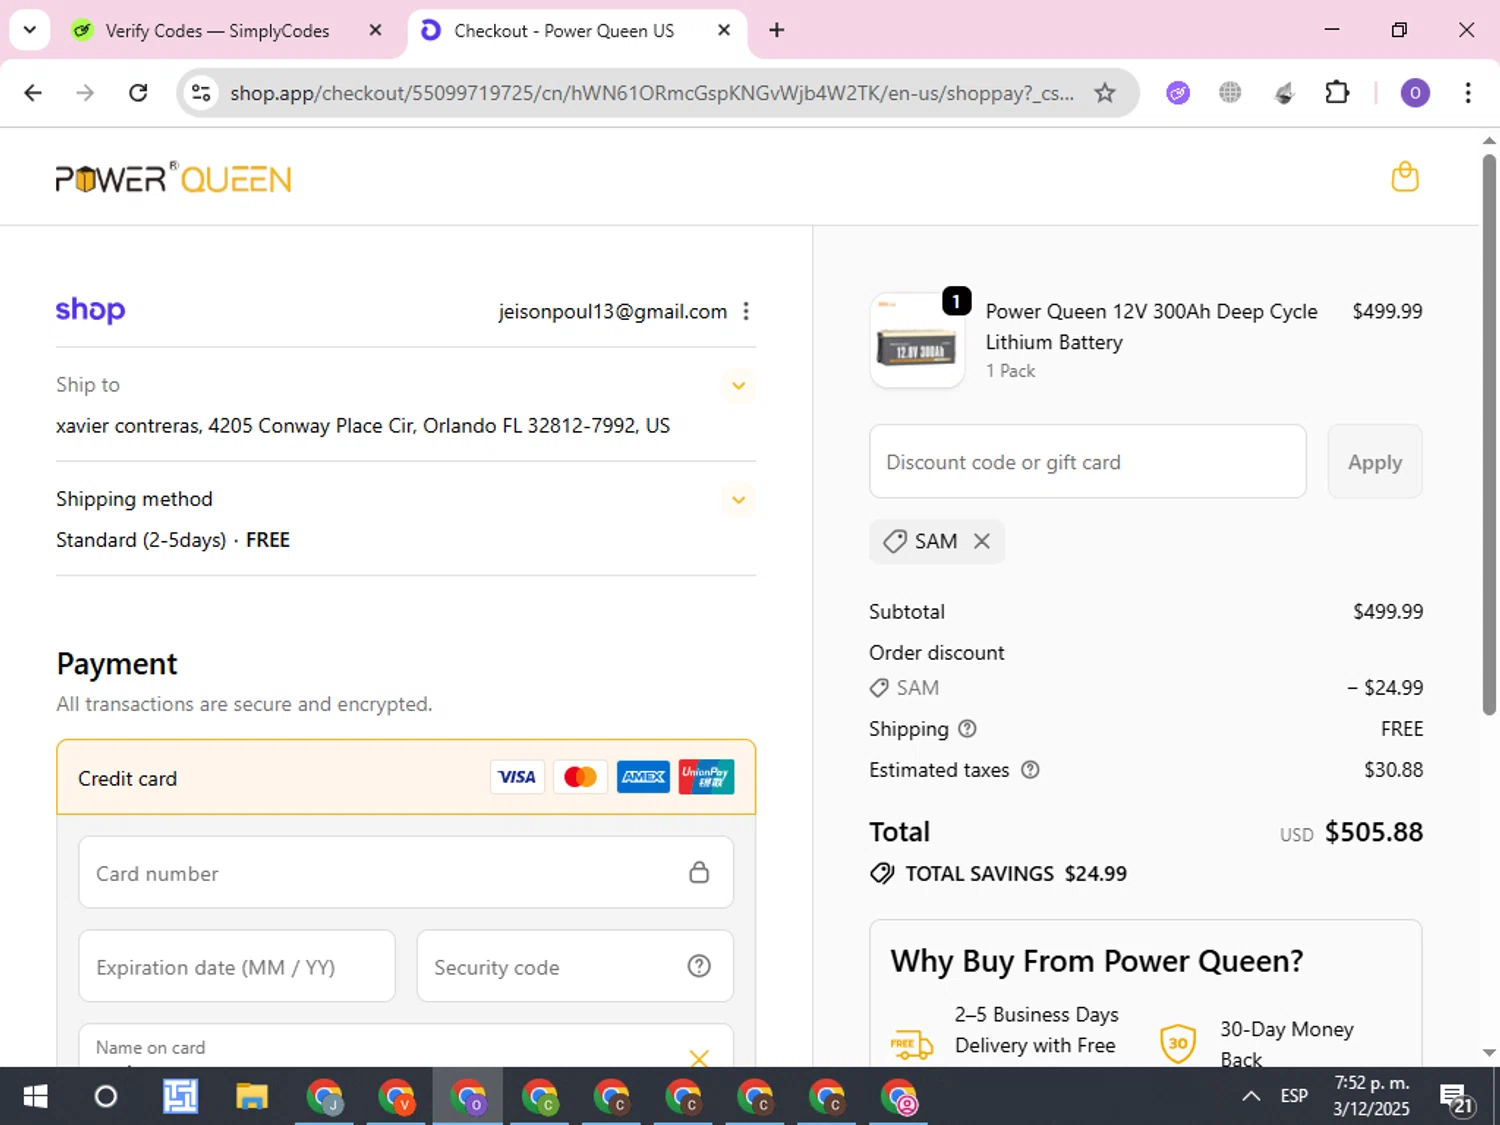Show hidden system tray icons
This screenshot has width=1500, height=1125.
point(1250,1096)
